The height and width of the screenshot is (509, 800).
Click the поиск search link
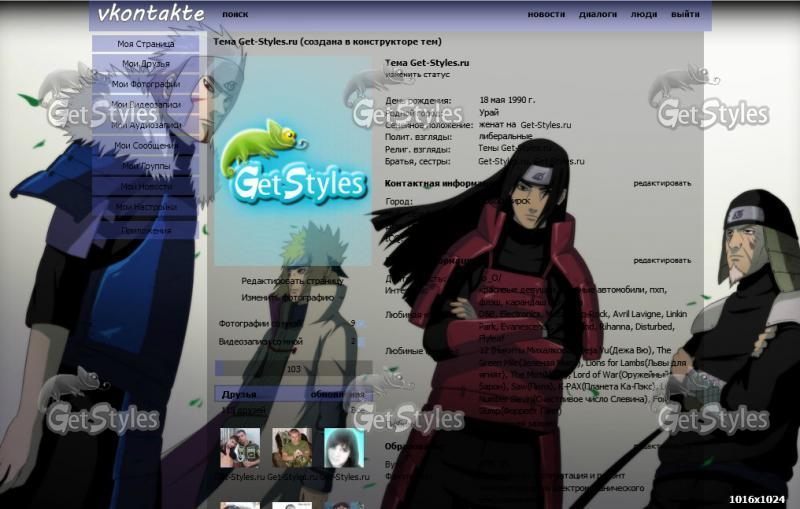(x=235, y=15)
